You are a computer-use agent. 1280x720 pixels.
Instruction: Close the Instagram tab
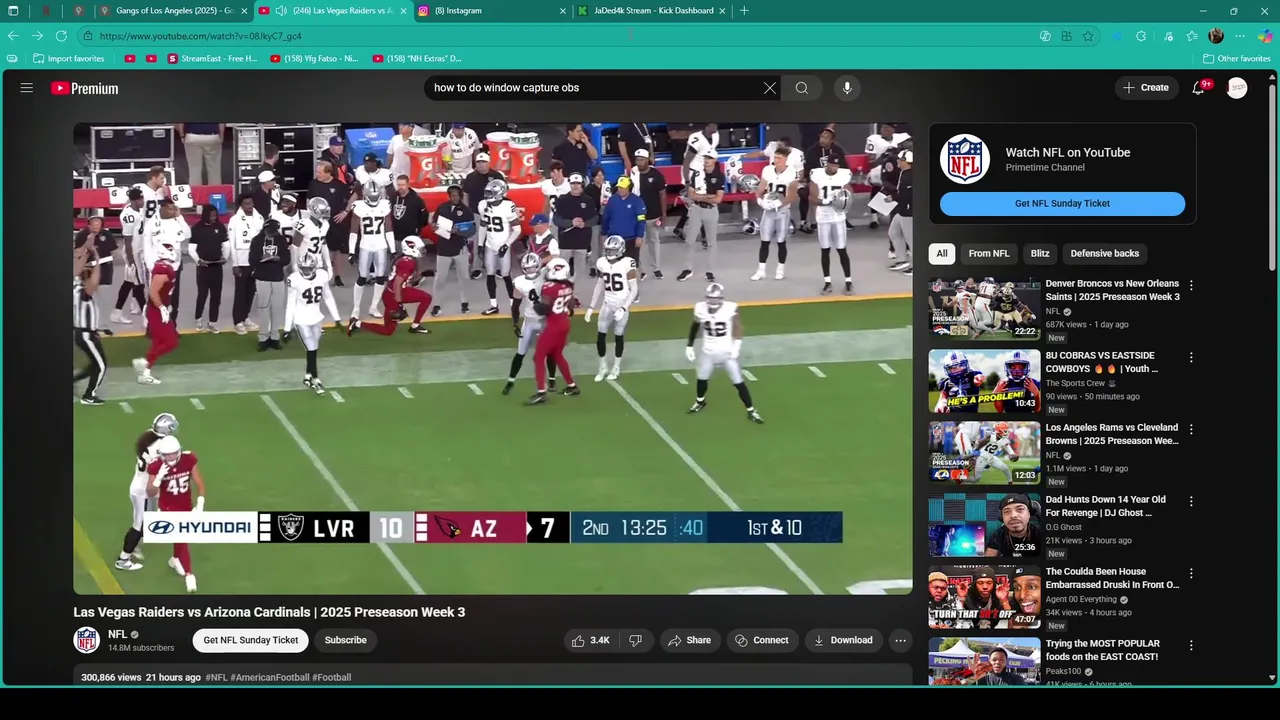563,11
